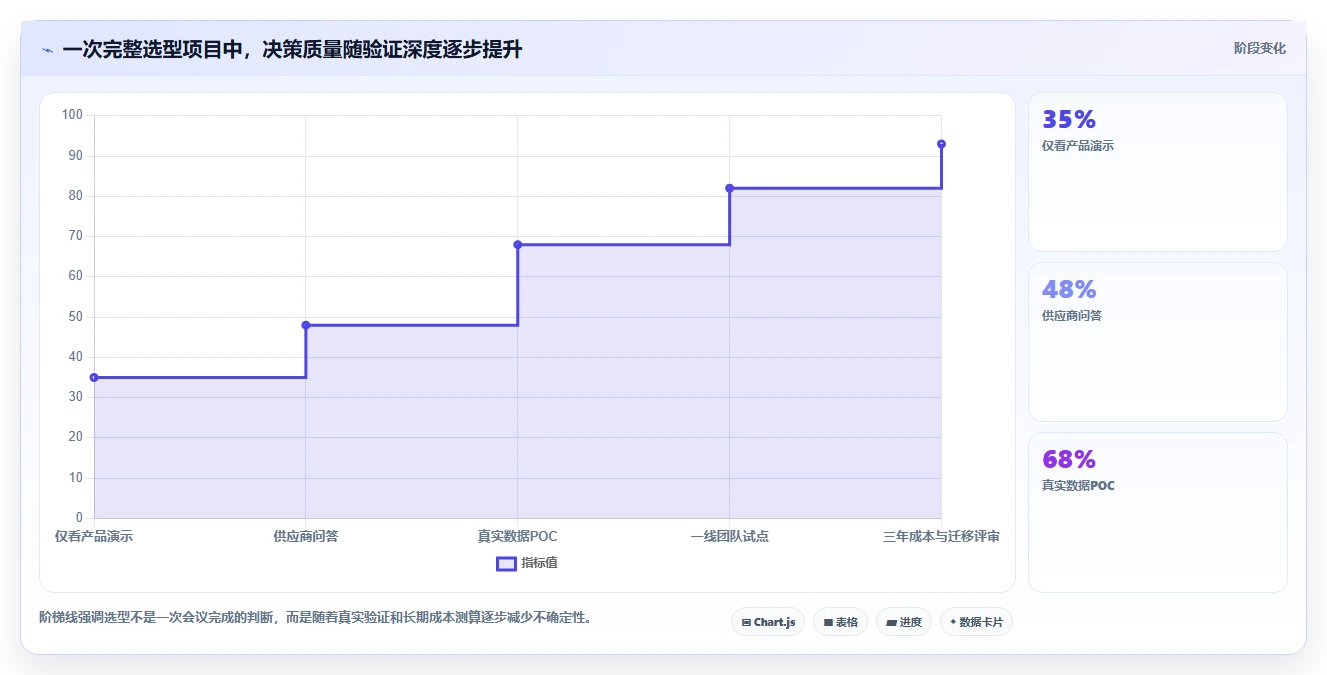Toggle the 指标值 legend item
Image resolution: width=1327 pixels, height=675 pixels.
point(527,563)
